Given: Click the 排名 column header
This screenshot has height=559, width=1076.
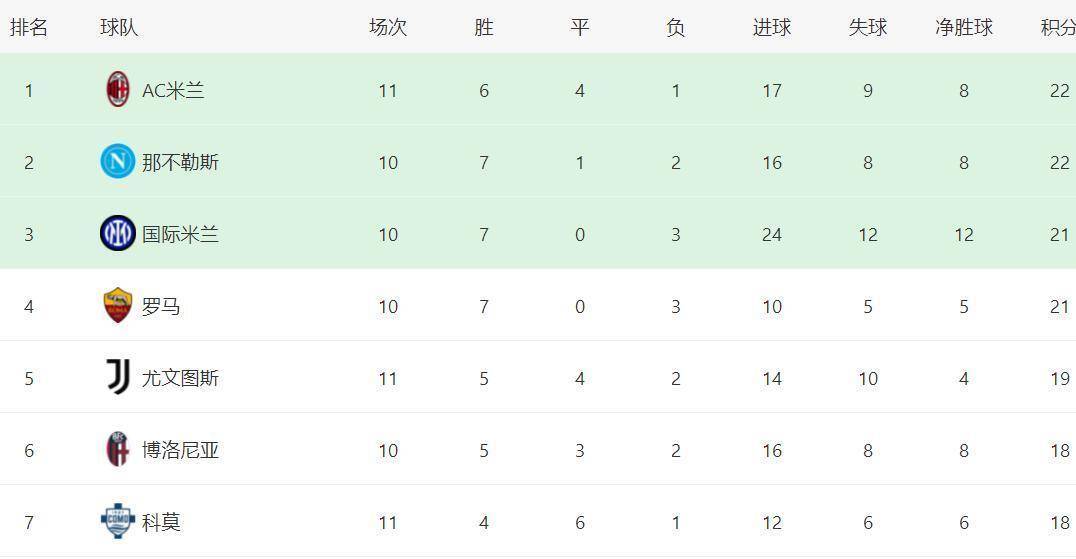Looking at the screenshot, I should click(x=29, y=28).
